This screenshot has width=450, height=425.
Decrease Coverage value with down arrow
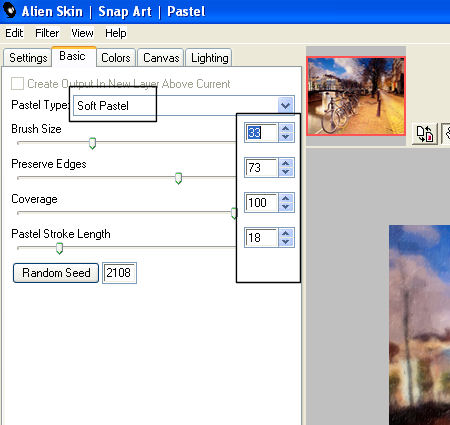[x=286, y=207]
